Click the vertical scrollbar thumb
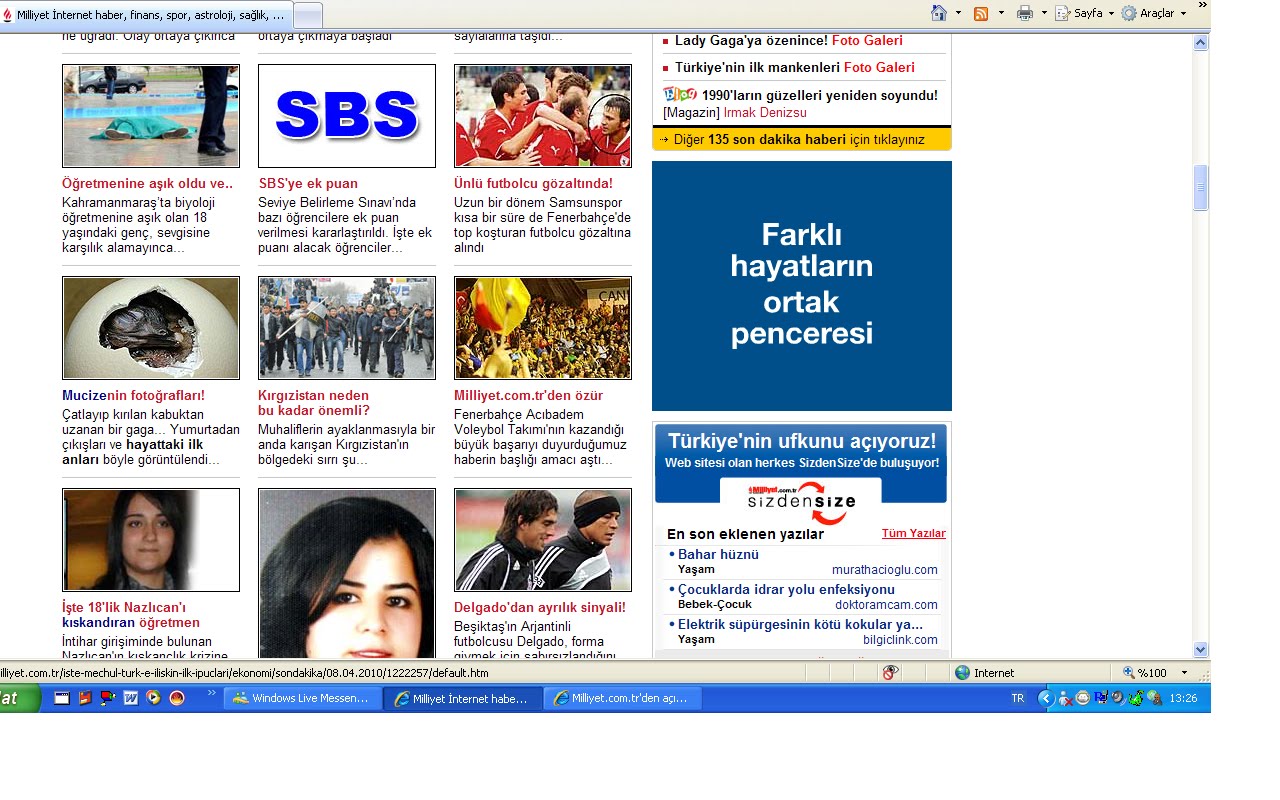The height and width of the screenshot is (800, 1280). click(1201, 188)
